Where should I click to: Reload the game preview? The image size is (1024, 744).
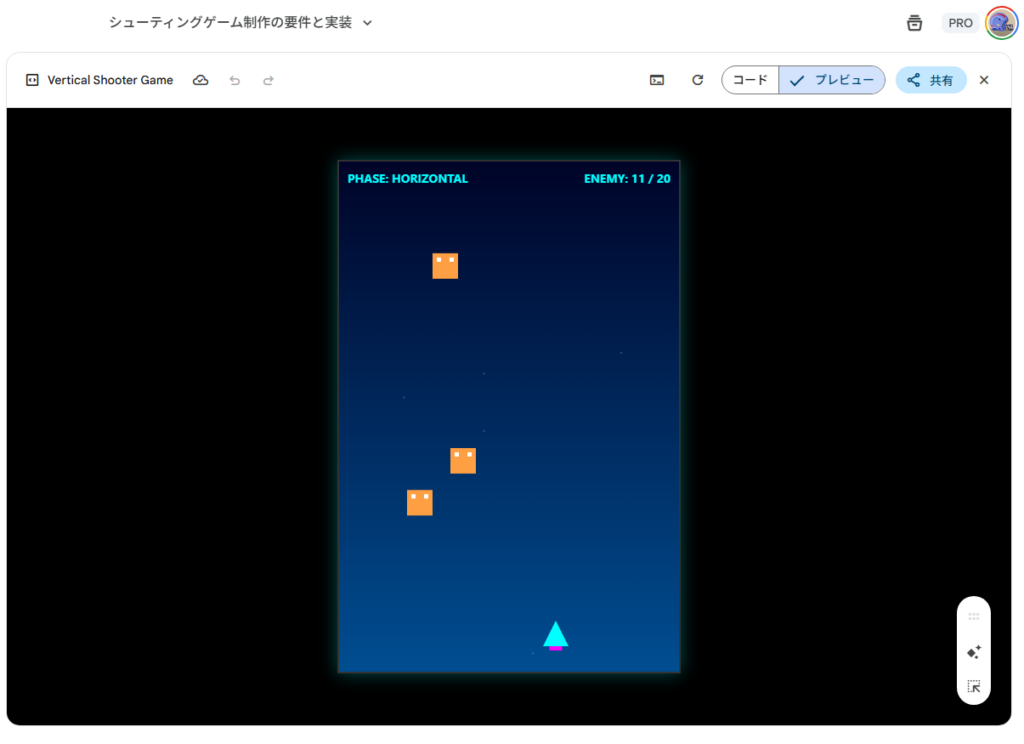coord(698,80)
